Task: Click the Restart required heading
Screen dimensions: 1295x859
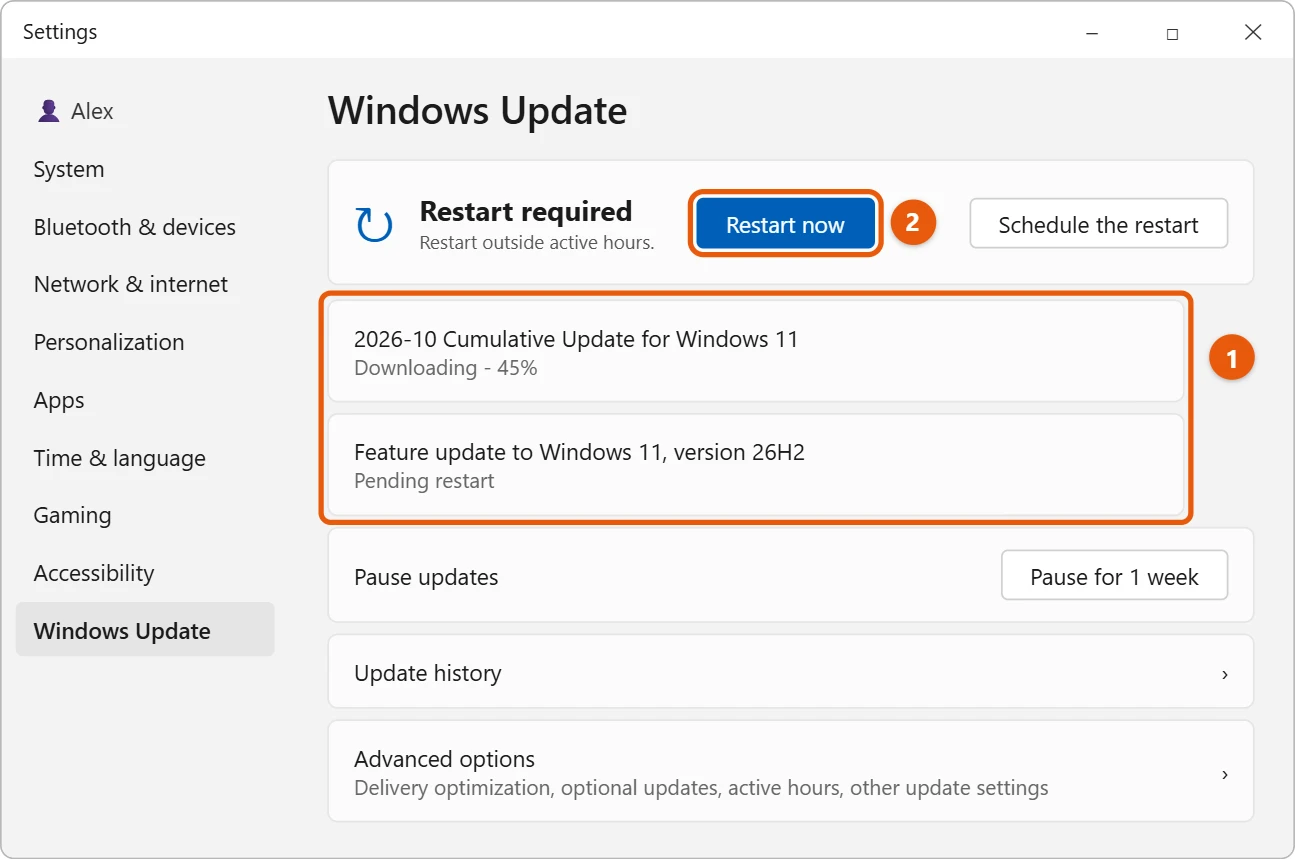Action: [x=526, y=212]
